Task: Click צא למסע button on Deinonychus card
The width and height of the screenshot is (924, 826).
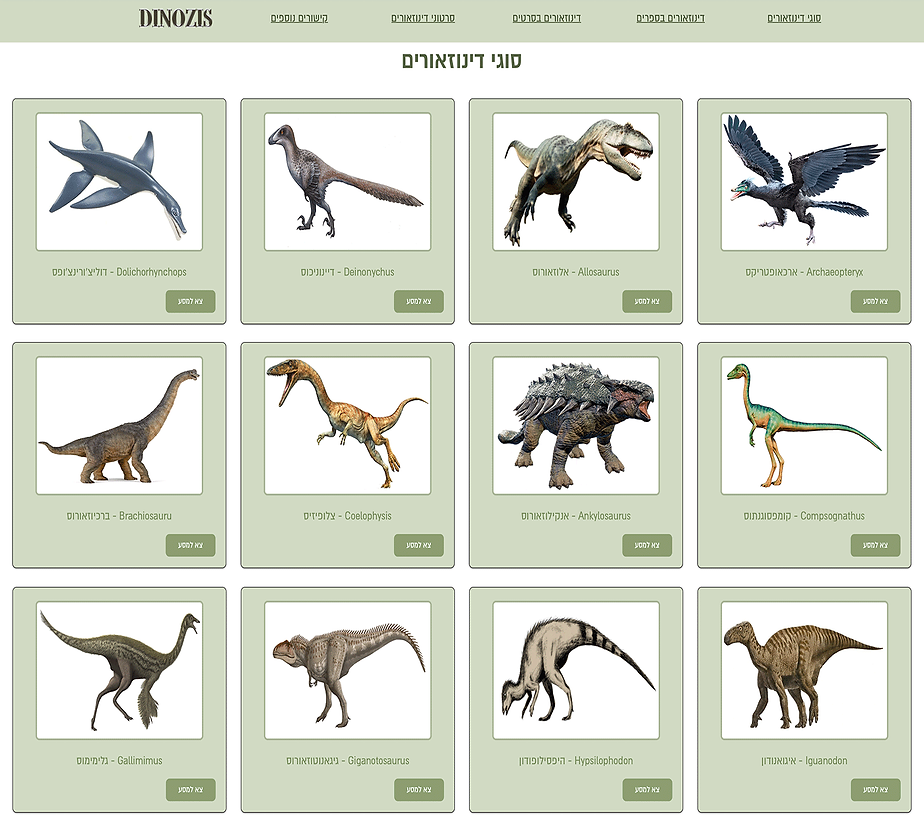Action: (419, 301)
